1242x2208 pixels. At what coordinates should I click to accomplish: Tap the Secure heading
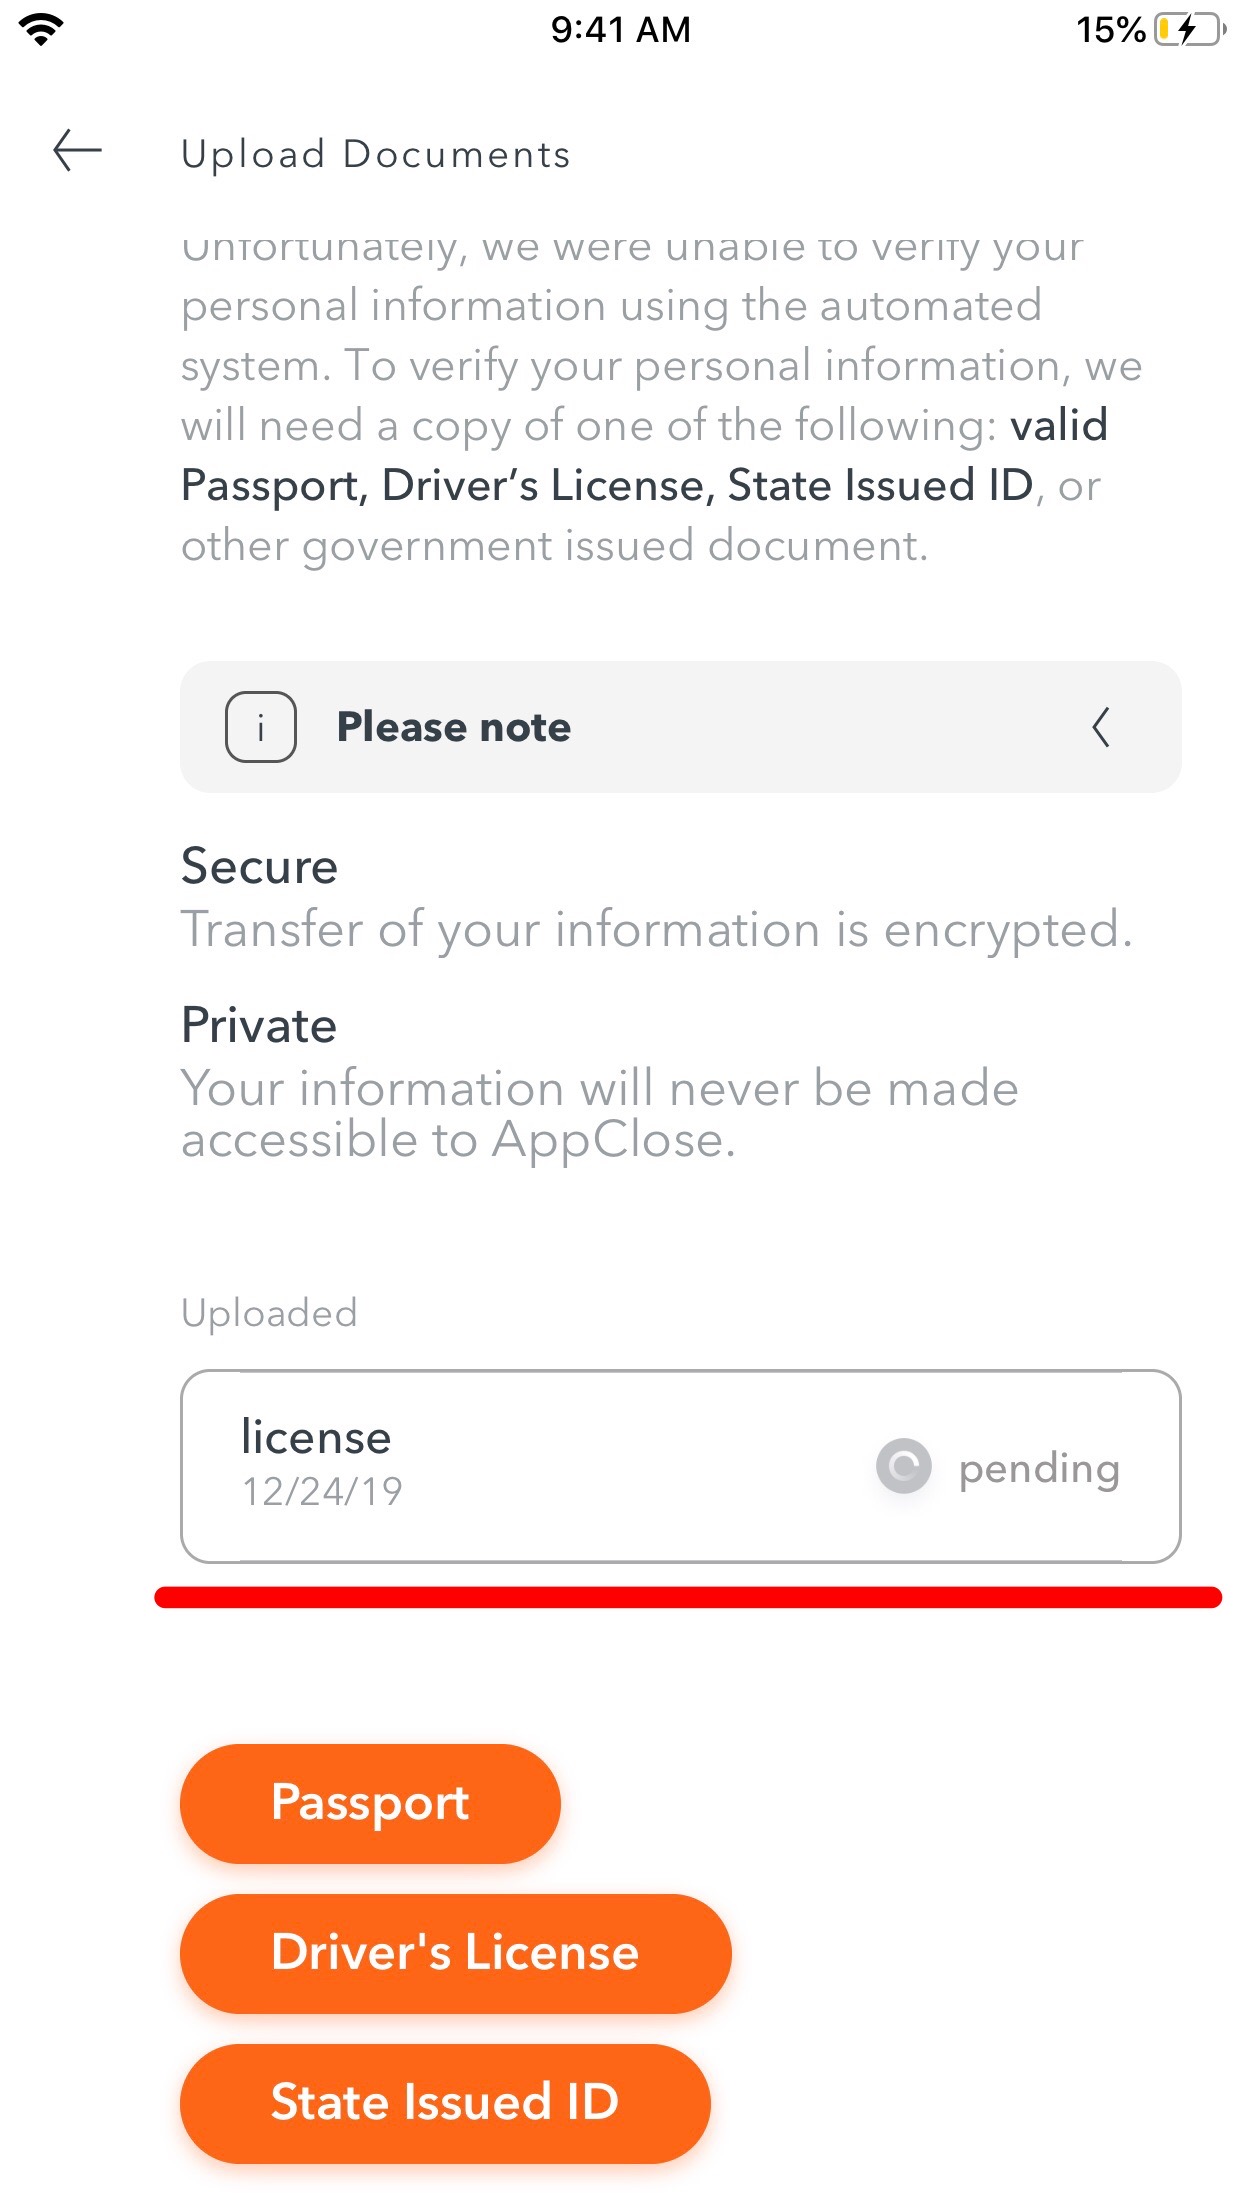[259, 866]
